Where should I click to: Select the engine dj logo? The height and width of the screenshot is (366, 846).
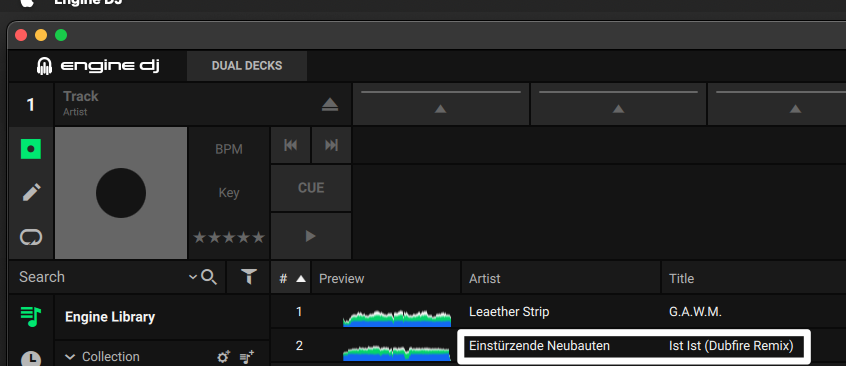coord(98,66)
